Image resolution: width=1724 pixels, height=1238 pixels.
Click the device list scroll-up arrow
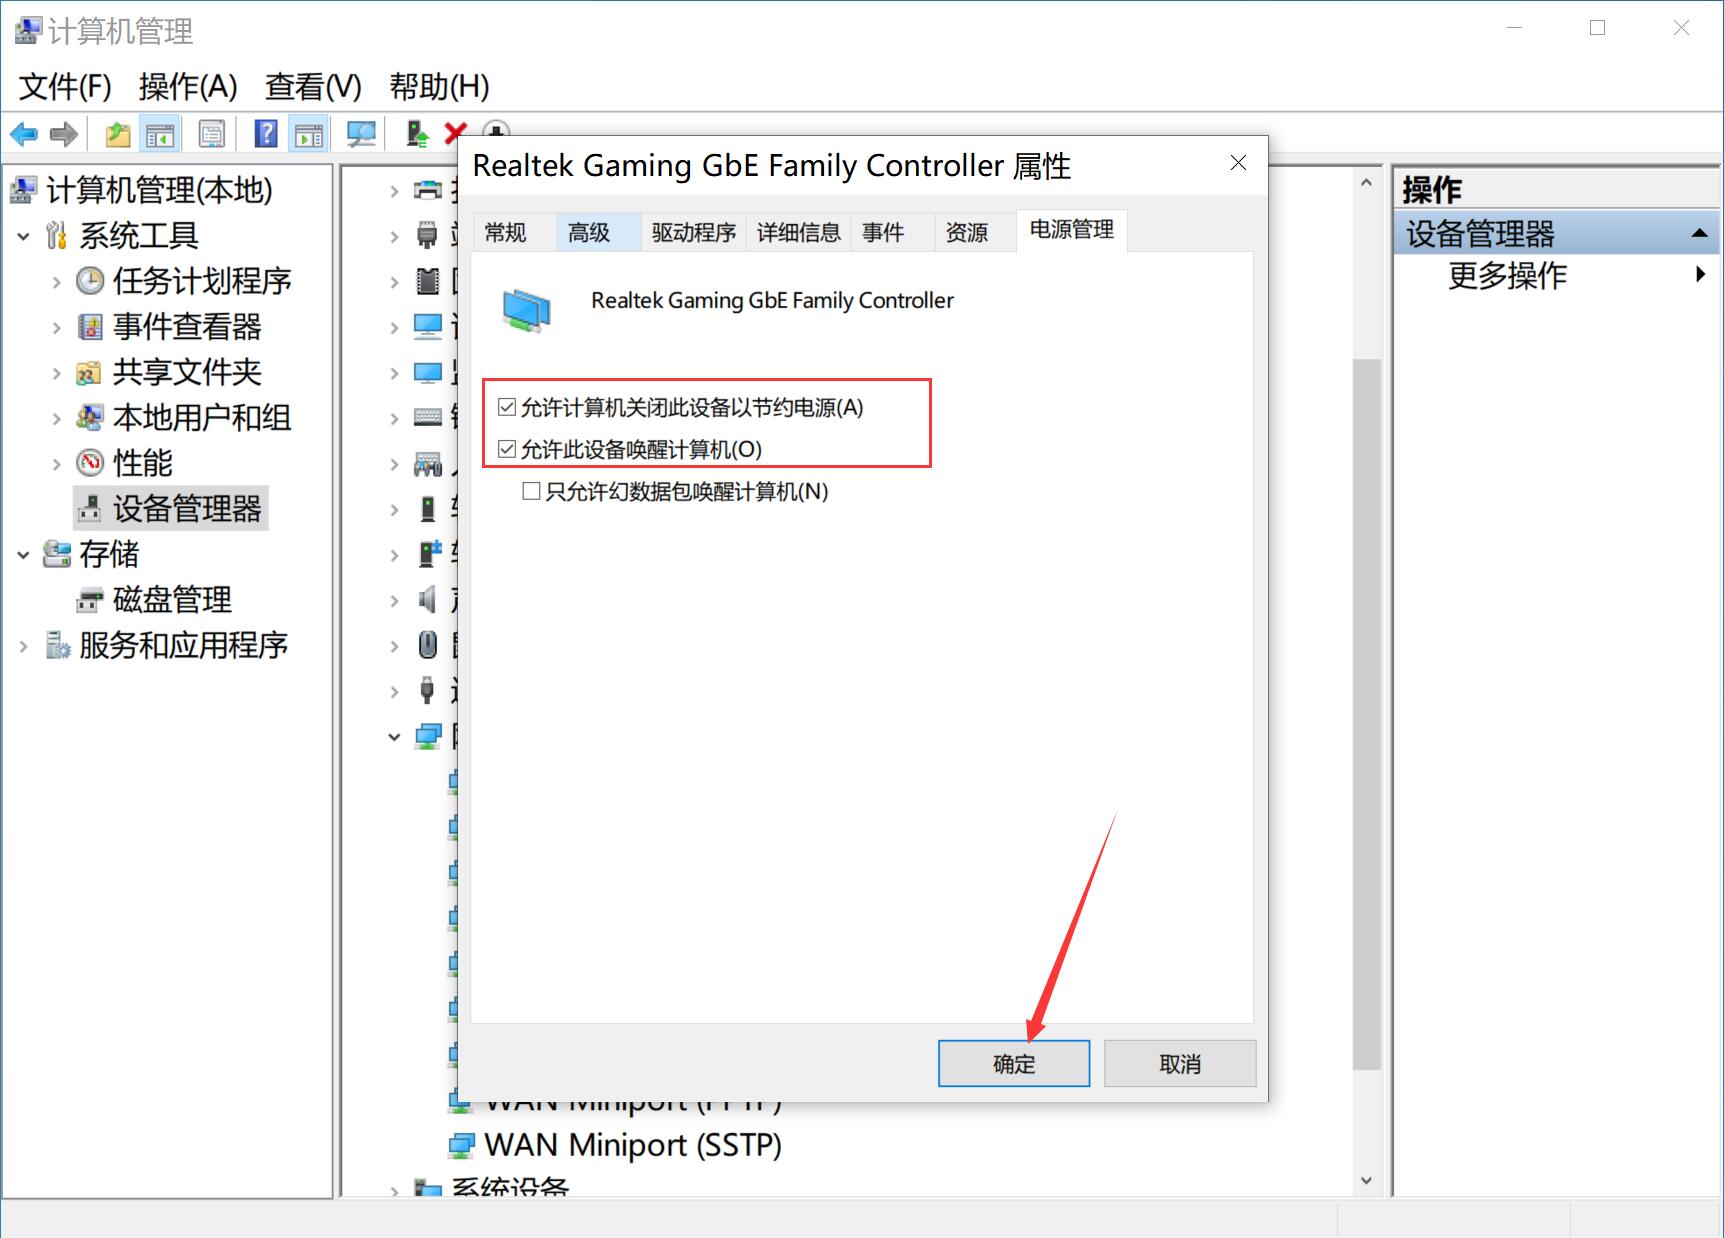click(1366, 183)
